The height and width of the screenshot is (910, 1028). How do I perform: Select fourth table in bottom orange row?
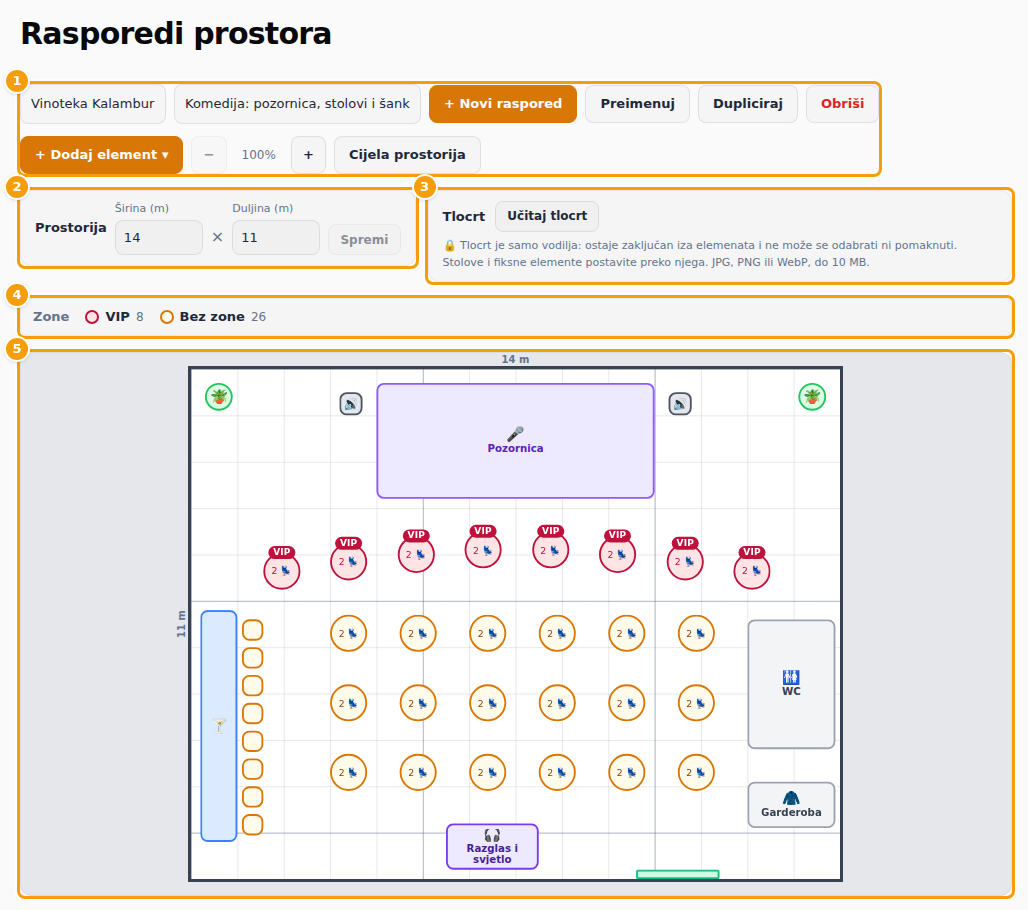[557, 772]
